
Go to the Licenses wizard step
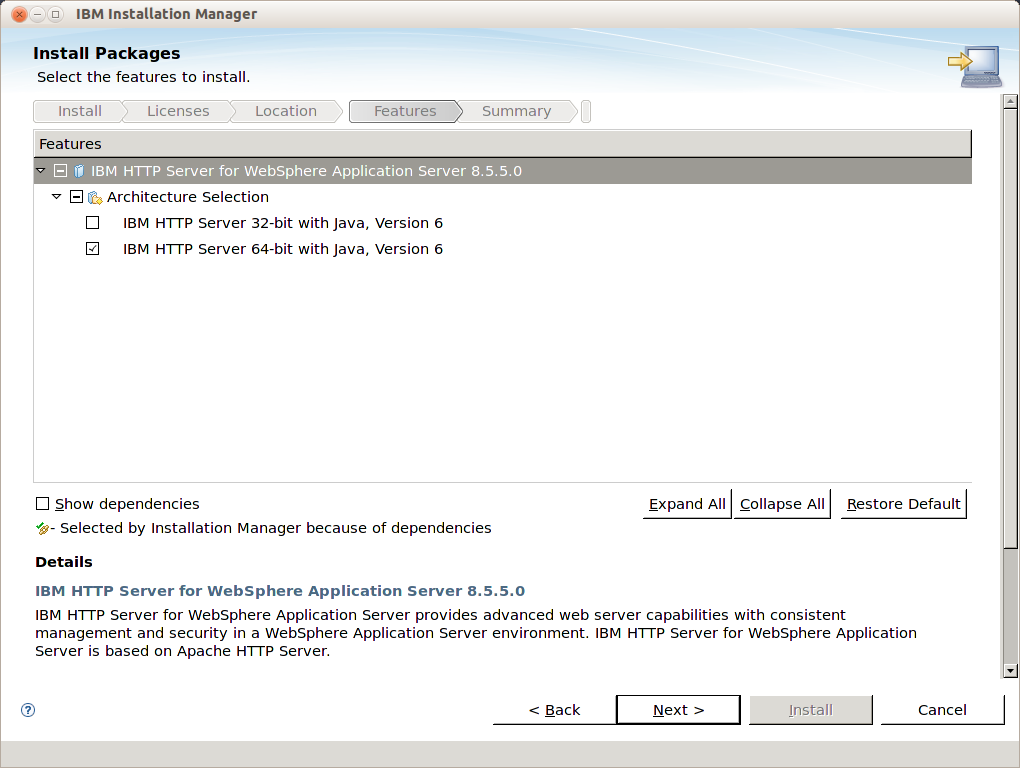coord(178,111)
